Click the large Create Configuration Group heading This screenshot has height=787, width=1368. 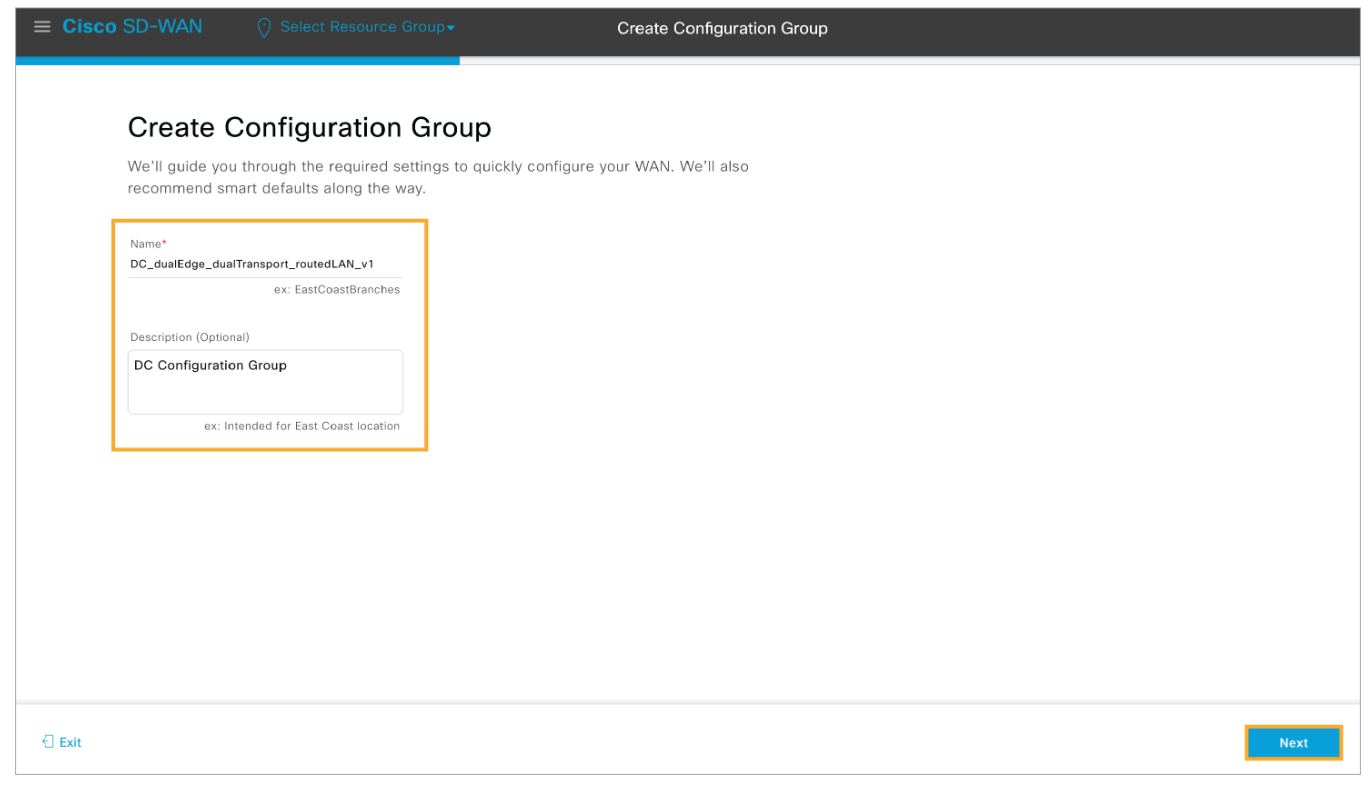(x=309, y=128)
